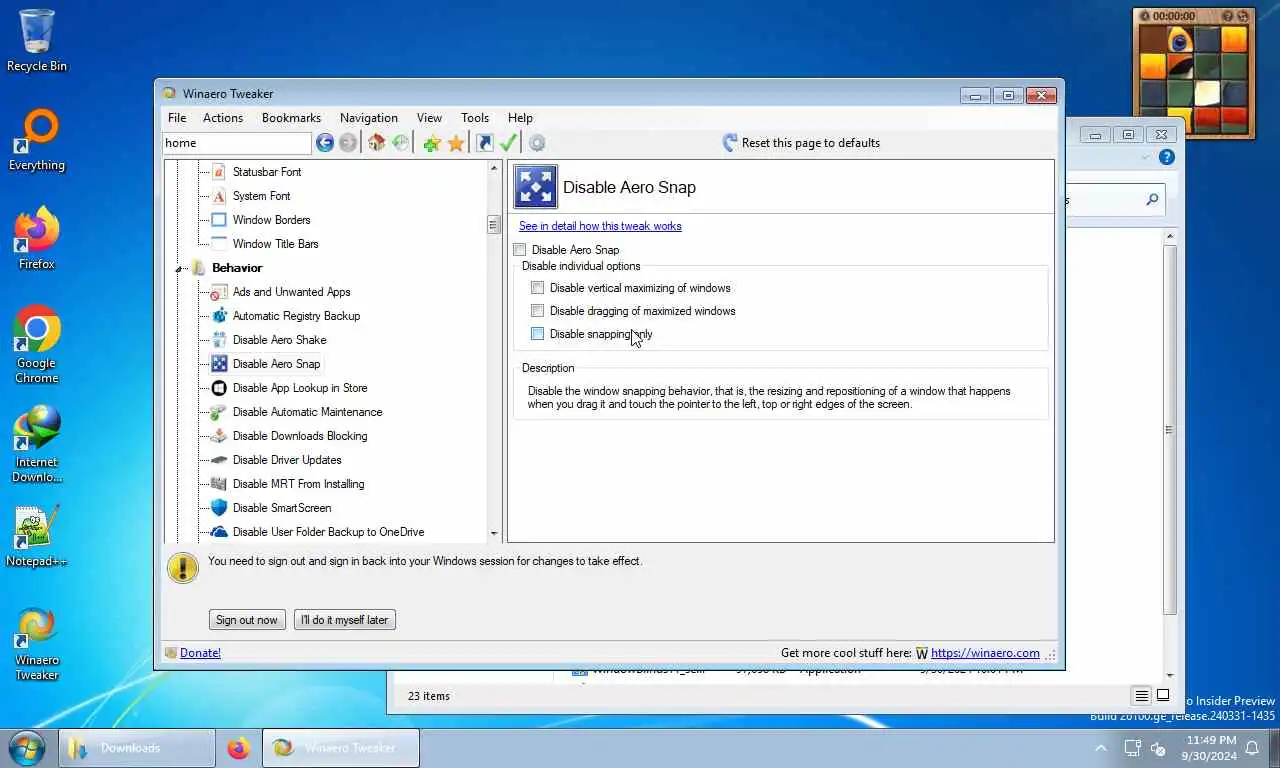Check Disable vertical maximizing of windows

[537, 288]
